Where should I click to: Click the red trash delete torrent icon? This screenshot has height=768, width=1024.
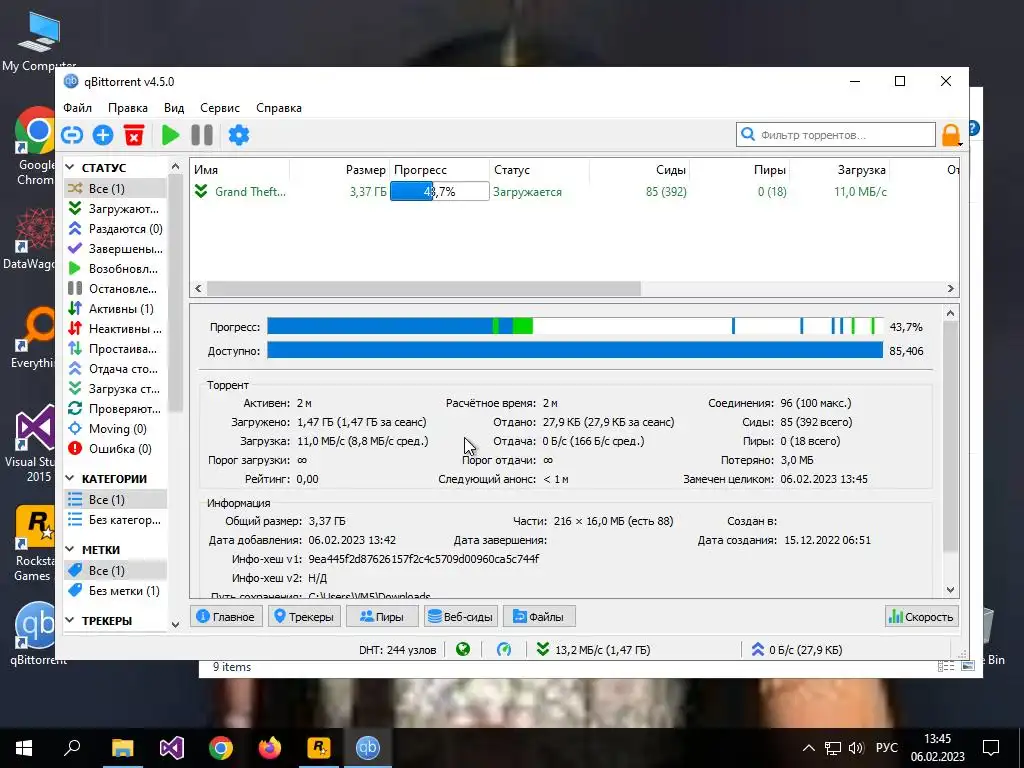click(x=134, y=135)
